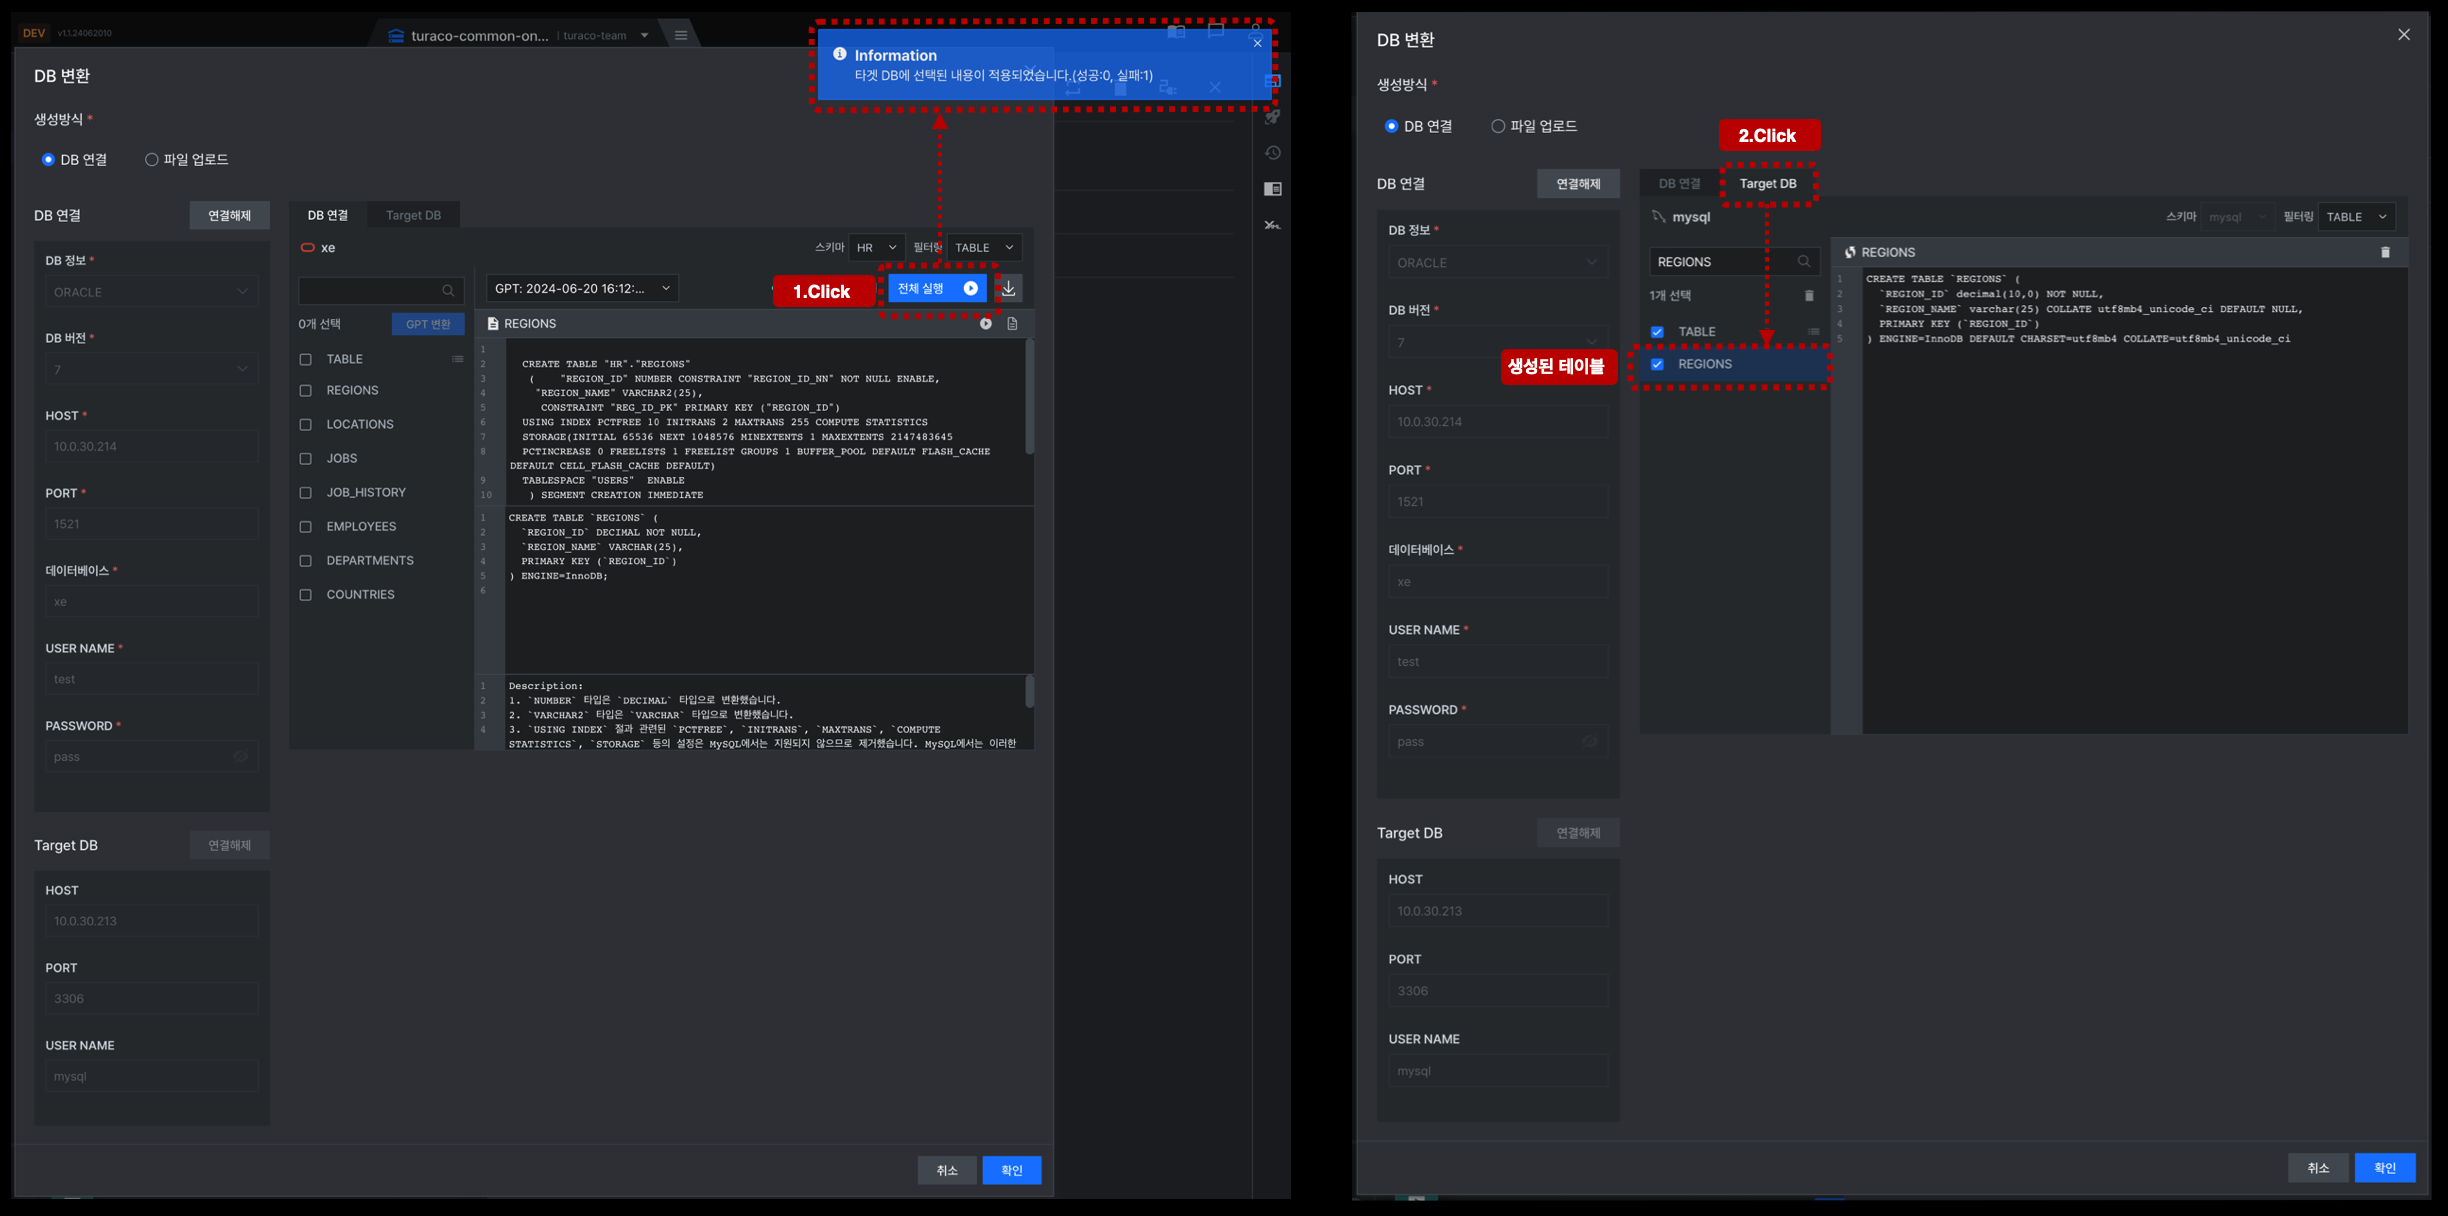This screenshot has width=2448, height=1216.
Task: Click the search icon in left window table search
Action: coord(448,291)
